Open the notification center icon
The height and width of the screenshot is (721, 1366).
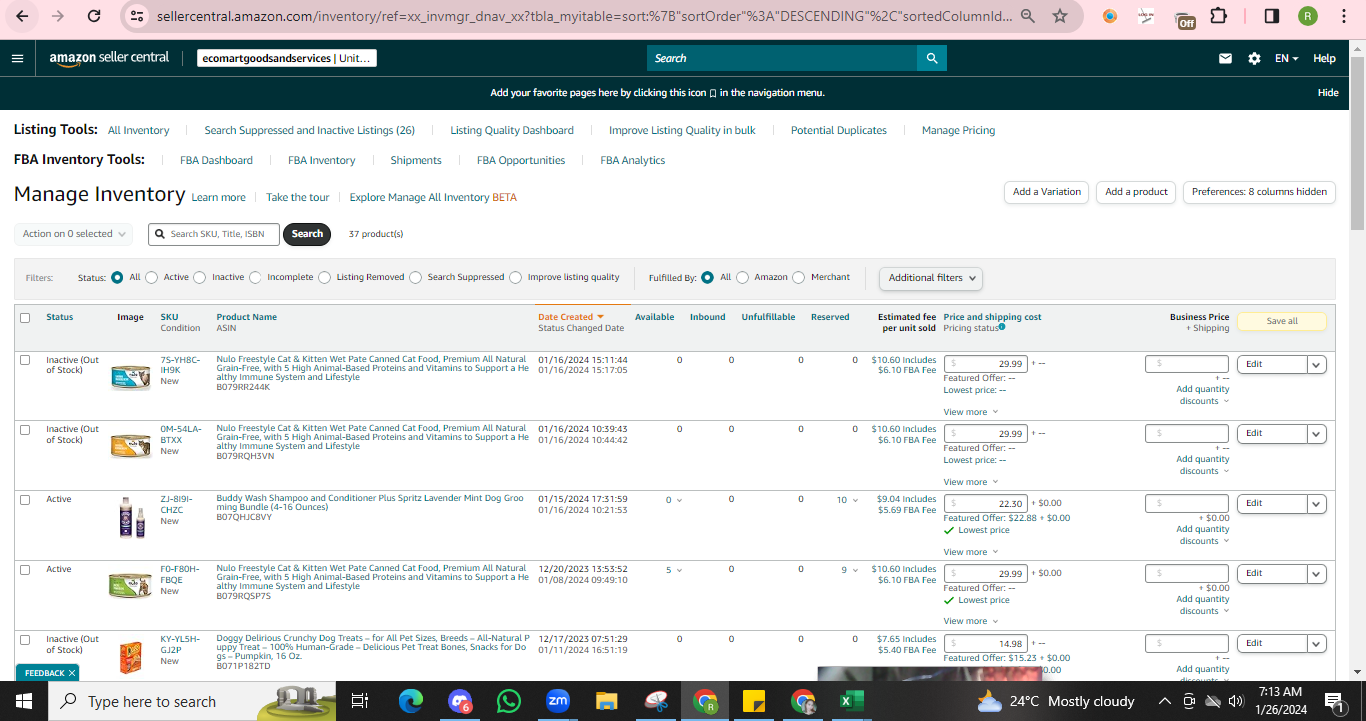click(x=1333, y=701)
